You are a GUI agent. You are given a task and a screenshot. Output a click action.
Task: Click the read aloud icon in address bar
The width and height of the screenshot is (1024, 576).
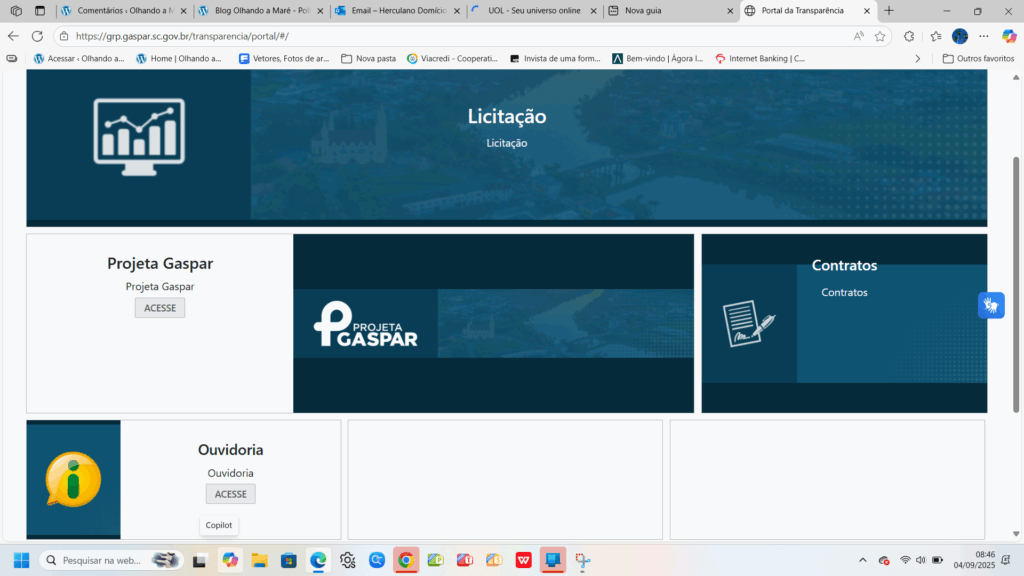pyautogui.click(x=858, y=36)
